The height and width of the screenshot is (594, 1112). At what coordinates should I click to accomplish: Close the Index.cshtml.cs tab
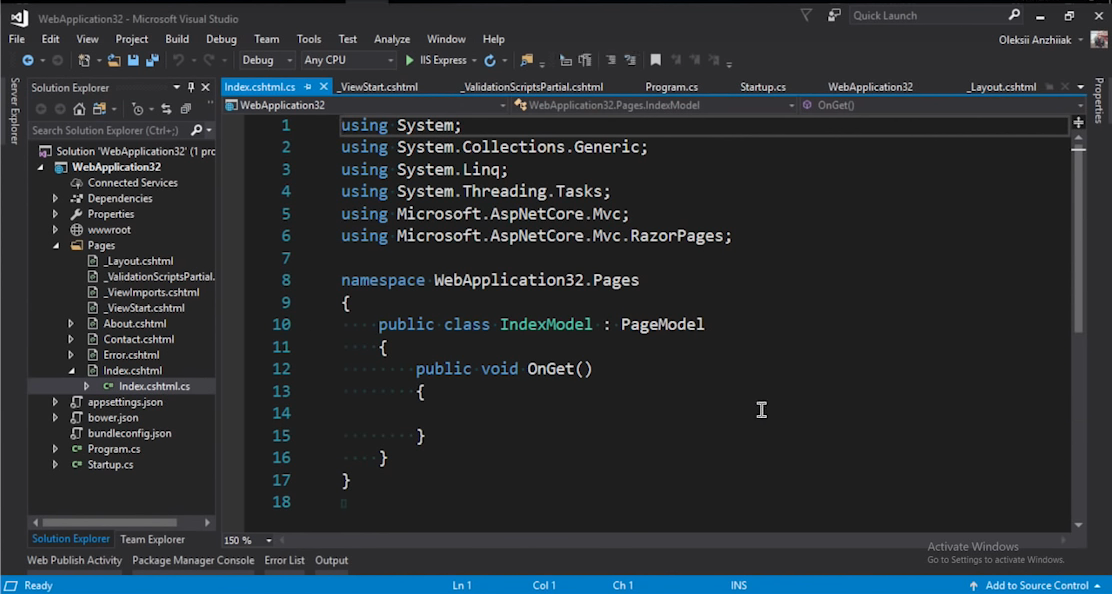click(x=323, y=86)
